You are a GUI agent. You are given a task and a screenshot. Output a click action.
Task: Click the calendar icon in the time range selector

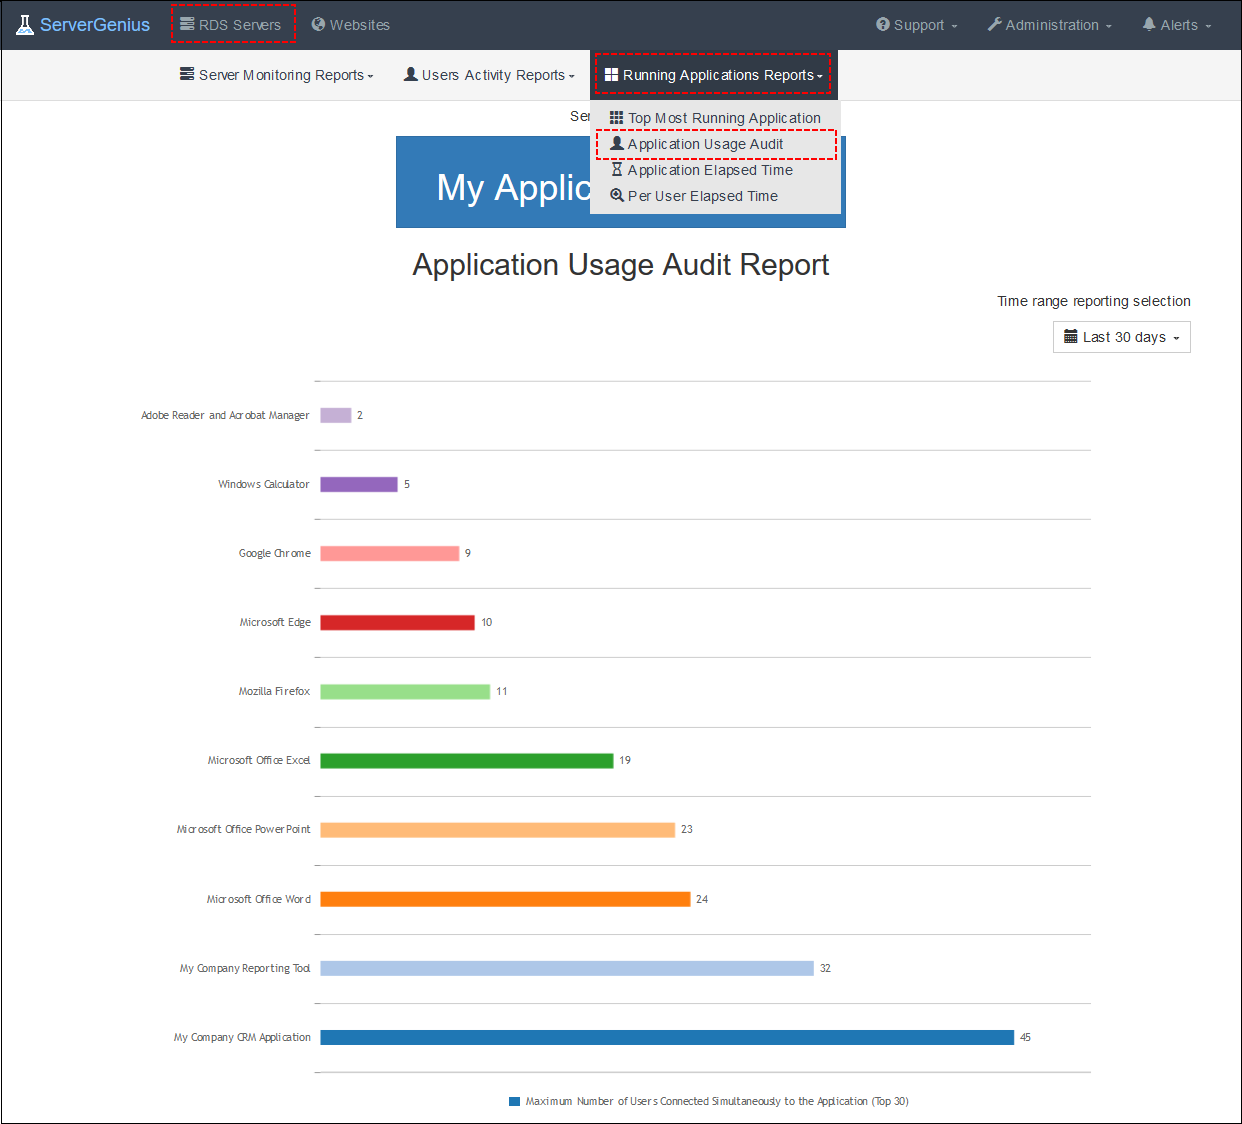tap(1072, 337)
